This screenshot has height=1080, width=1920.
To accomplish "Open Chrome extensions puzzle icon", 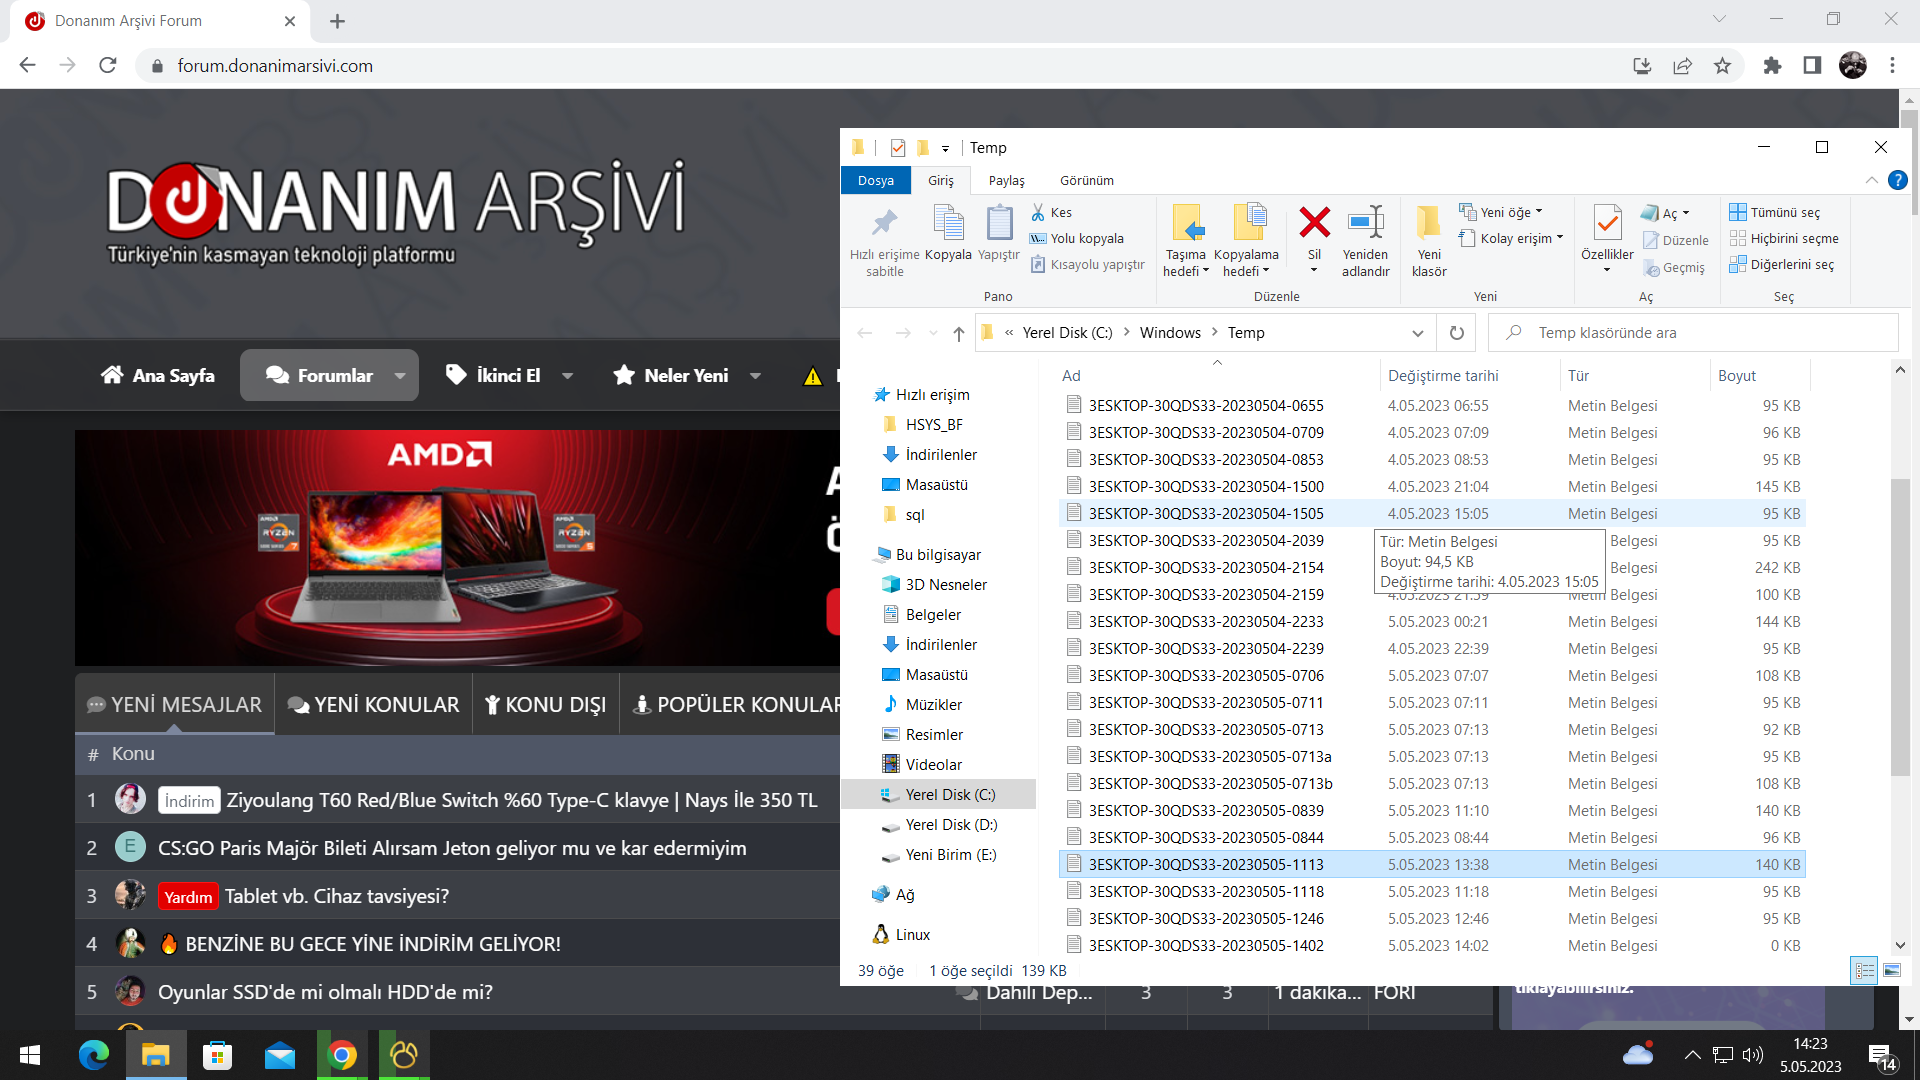I will coord(1772,65).
